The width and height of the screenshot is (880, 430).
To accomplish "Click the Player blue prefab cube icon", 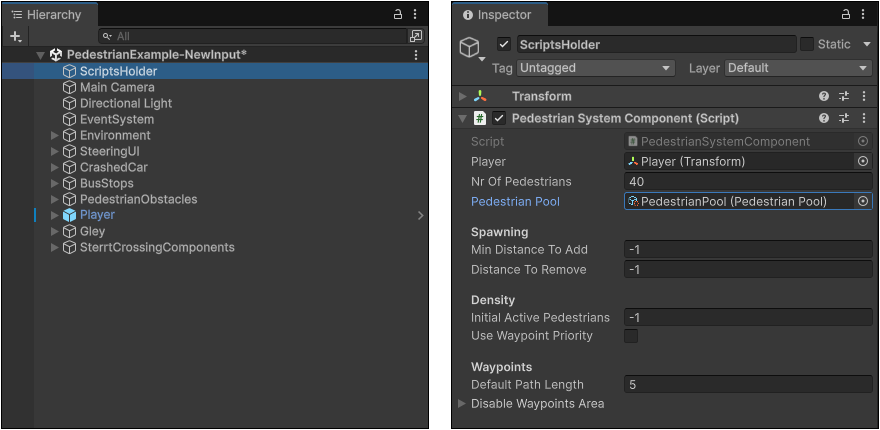I will tap(69, 215).
